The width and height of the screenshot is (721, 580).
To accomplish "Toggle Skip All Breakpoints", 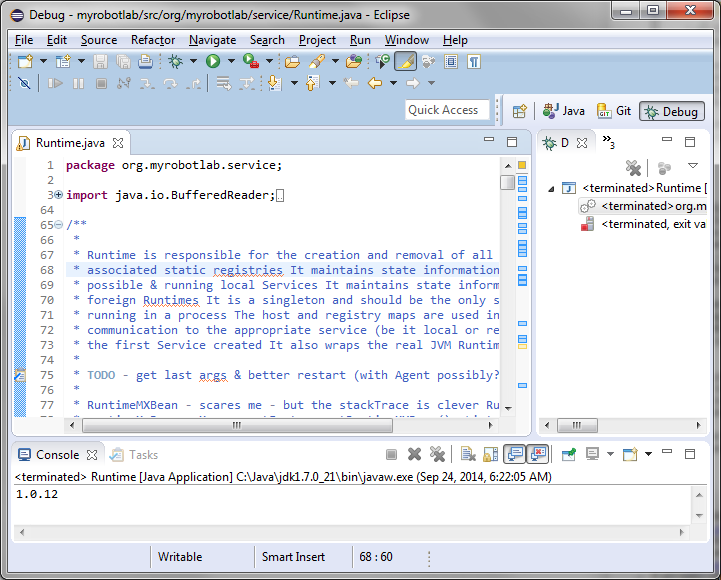I will coord(24,83).
